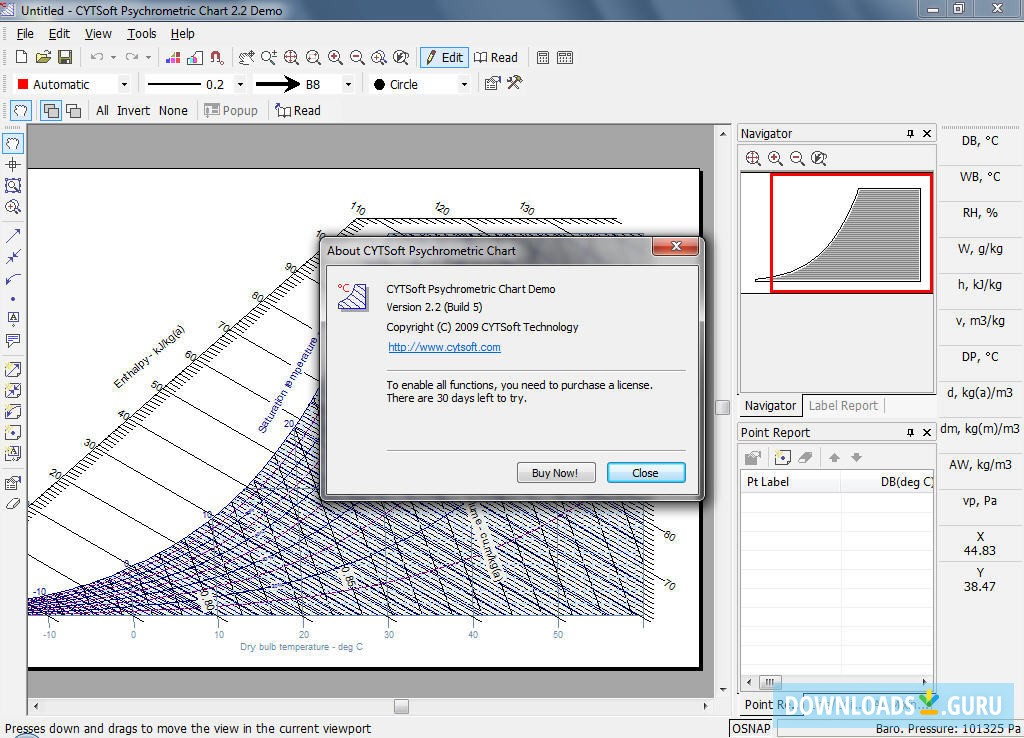Viewport: 1024px width, 738px height.
Task: Click the text label tool in left toolbar
Action: 13,319
